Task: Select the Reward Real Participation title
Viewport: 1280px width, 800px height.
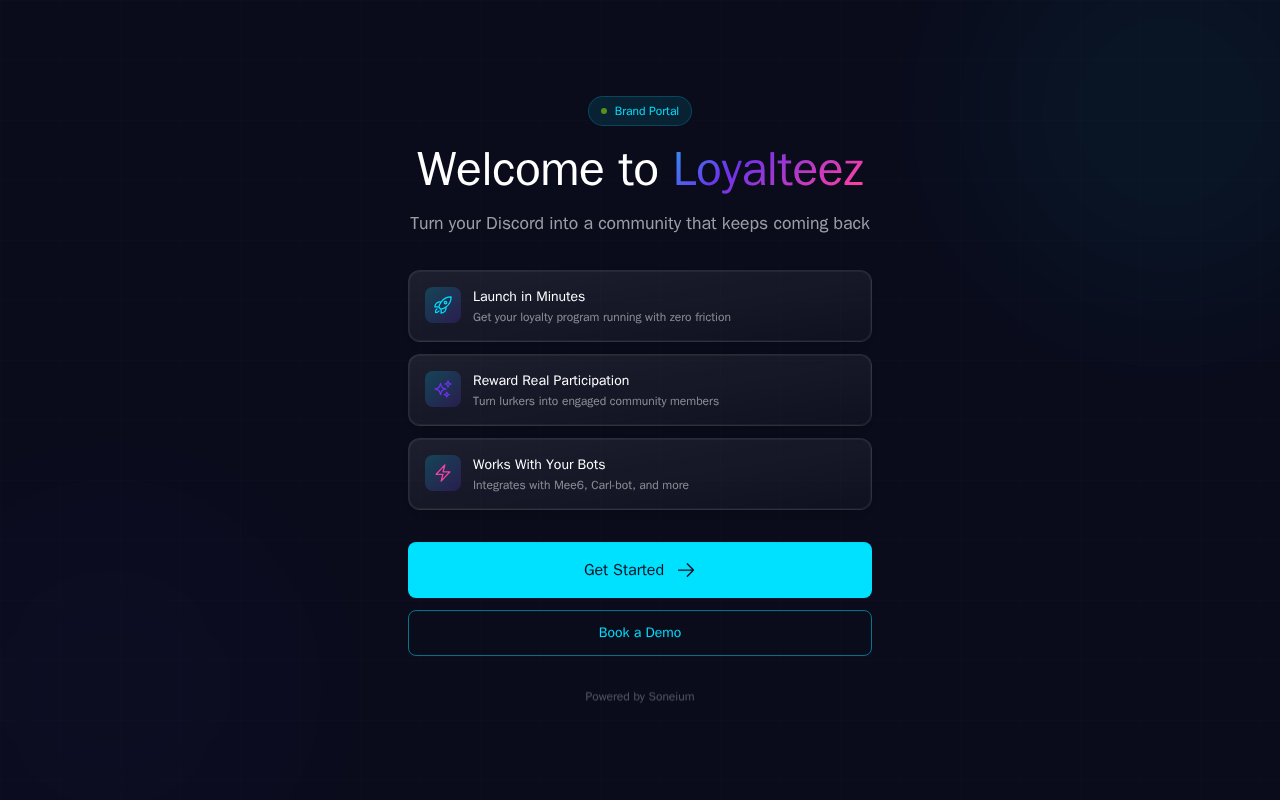Action: (551, 381)
